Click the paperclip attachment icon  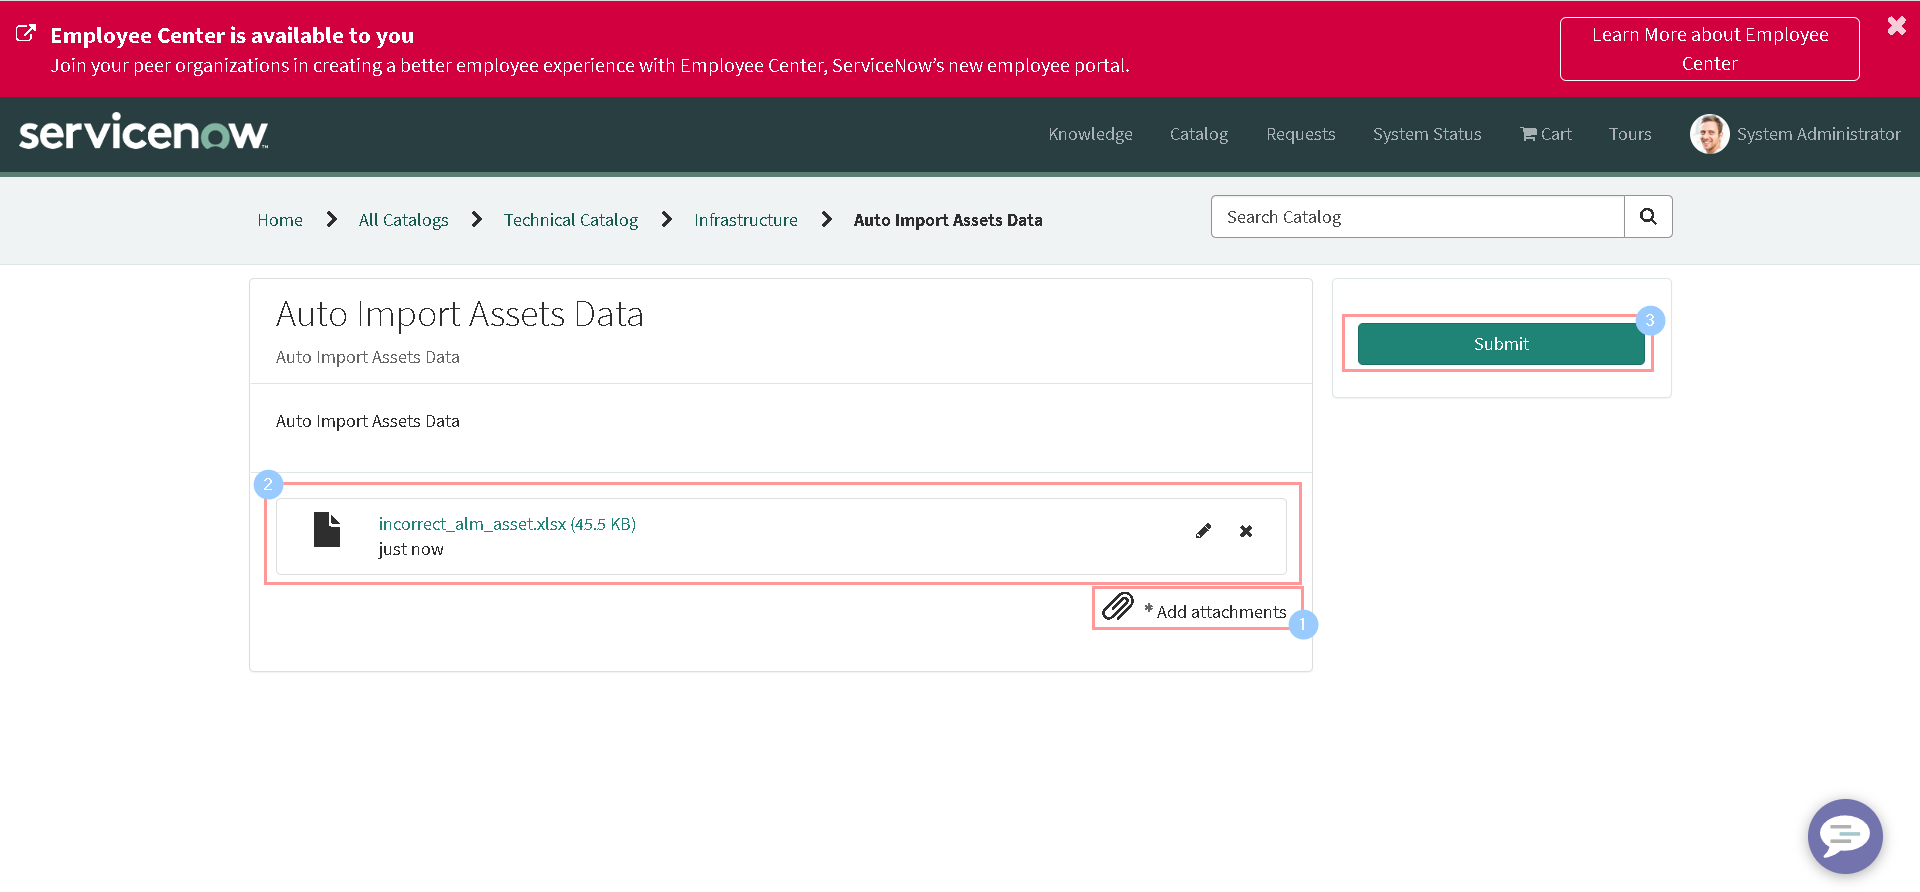1117,606
